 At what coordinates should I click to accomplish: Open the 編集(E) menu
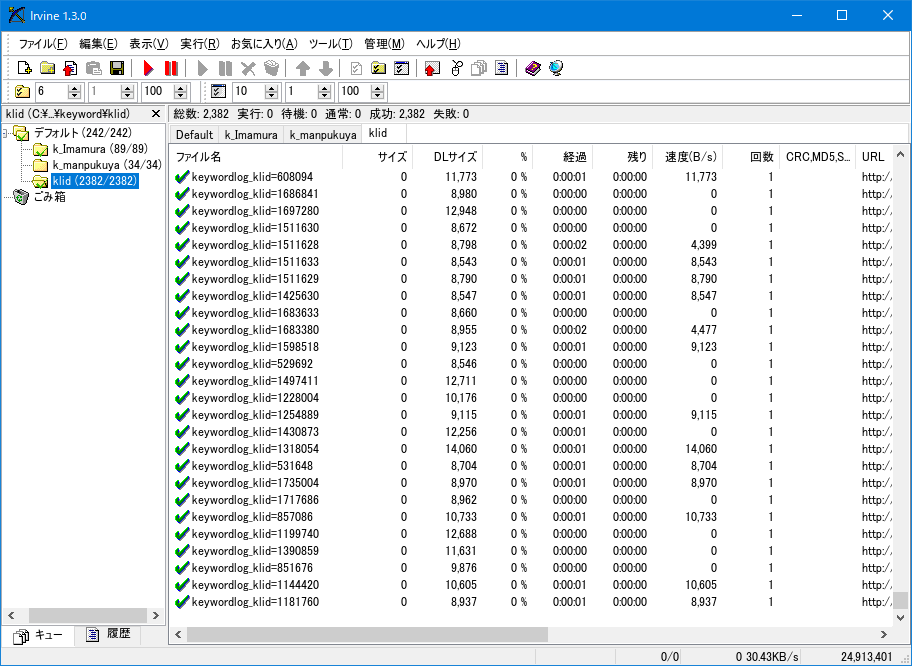pos(98,44)
